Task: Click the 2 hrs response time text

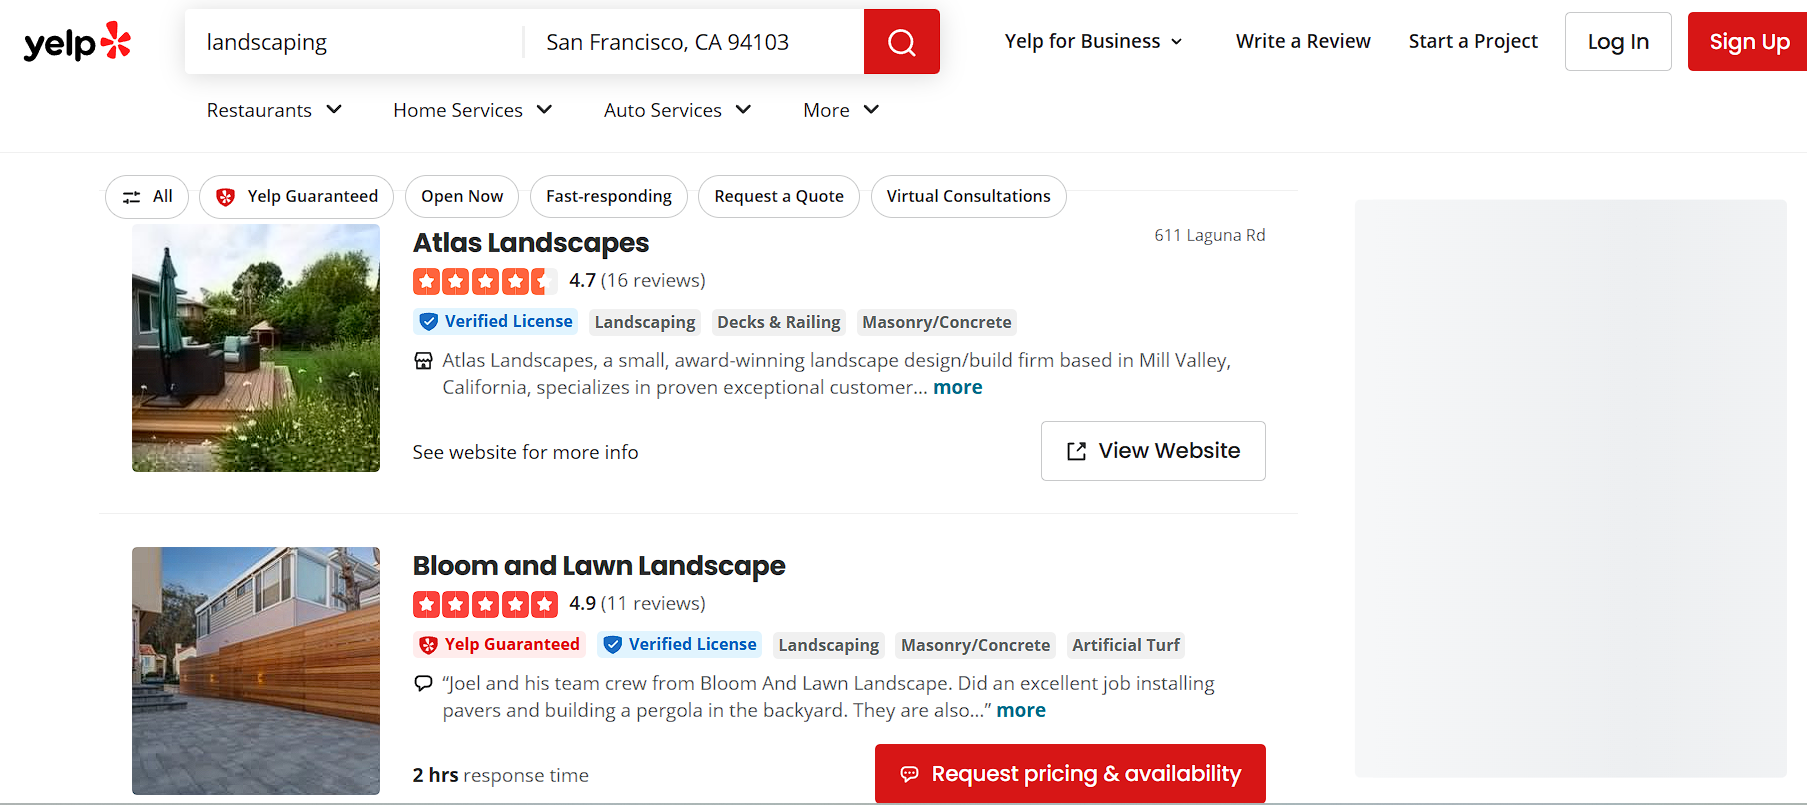Action: (x=501, y=776)
